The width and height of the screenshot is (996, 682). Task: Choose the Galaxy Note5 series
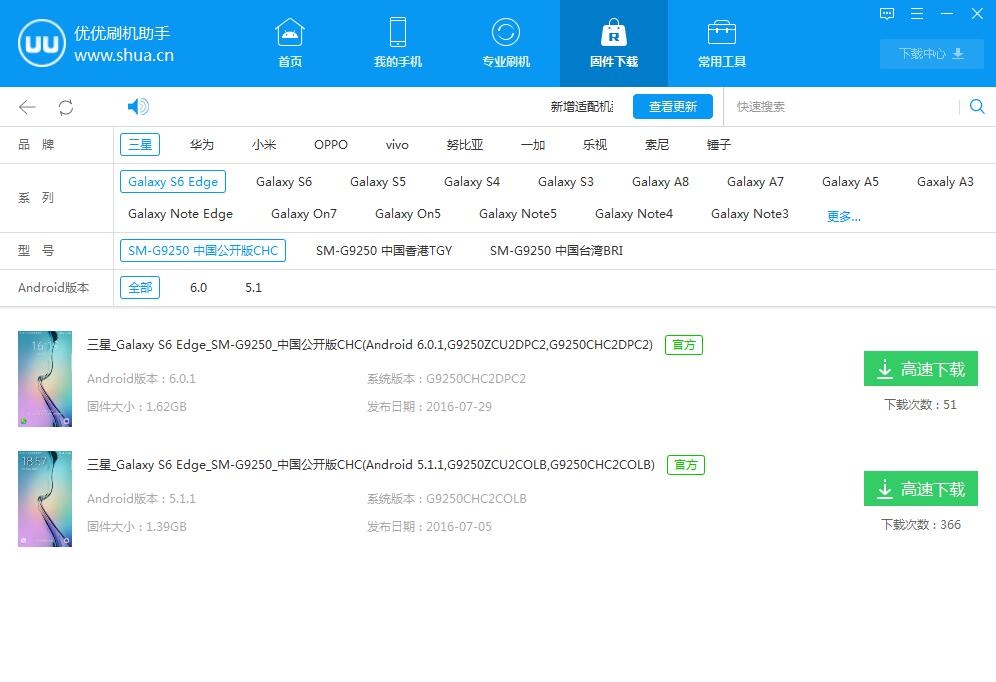518,214
